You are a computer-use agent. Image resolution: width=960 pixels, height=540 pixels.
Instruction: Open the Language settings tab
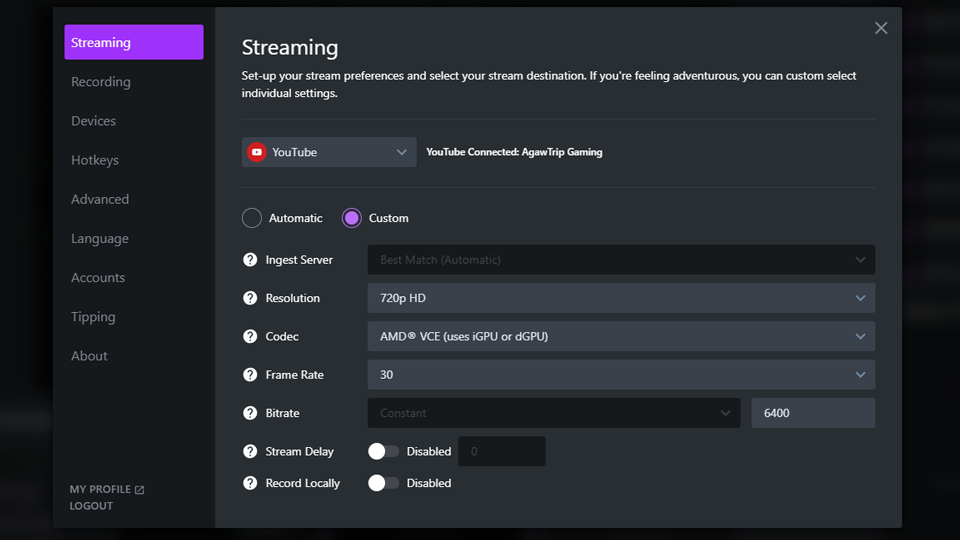[x=100, y=238]
